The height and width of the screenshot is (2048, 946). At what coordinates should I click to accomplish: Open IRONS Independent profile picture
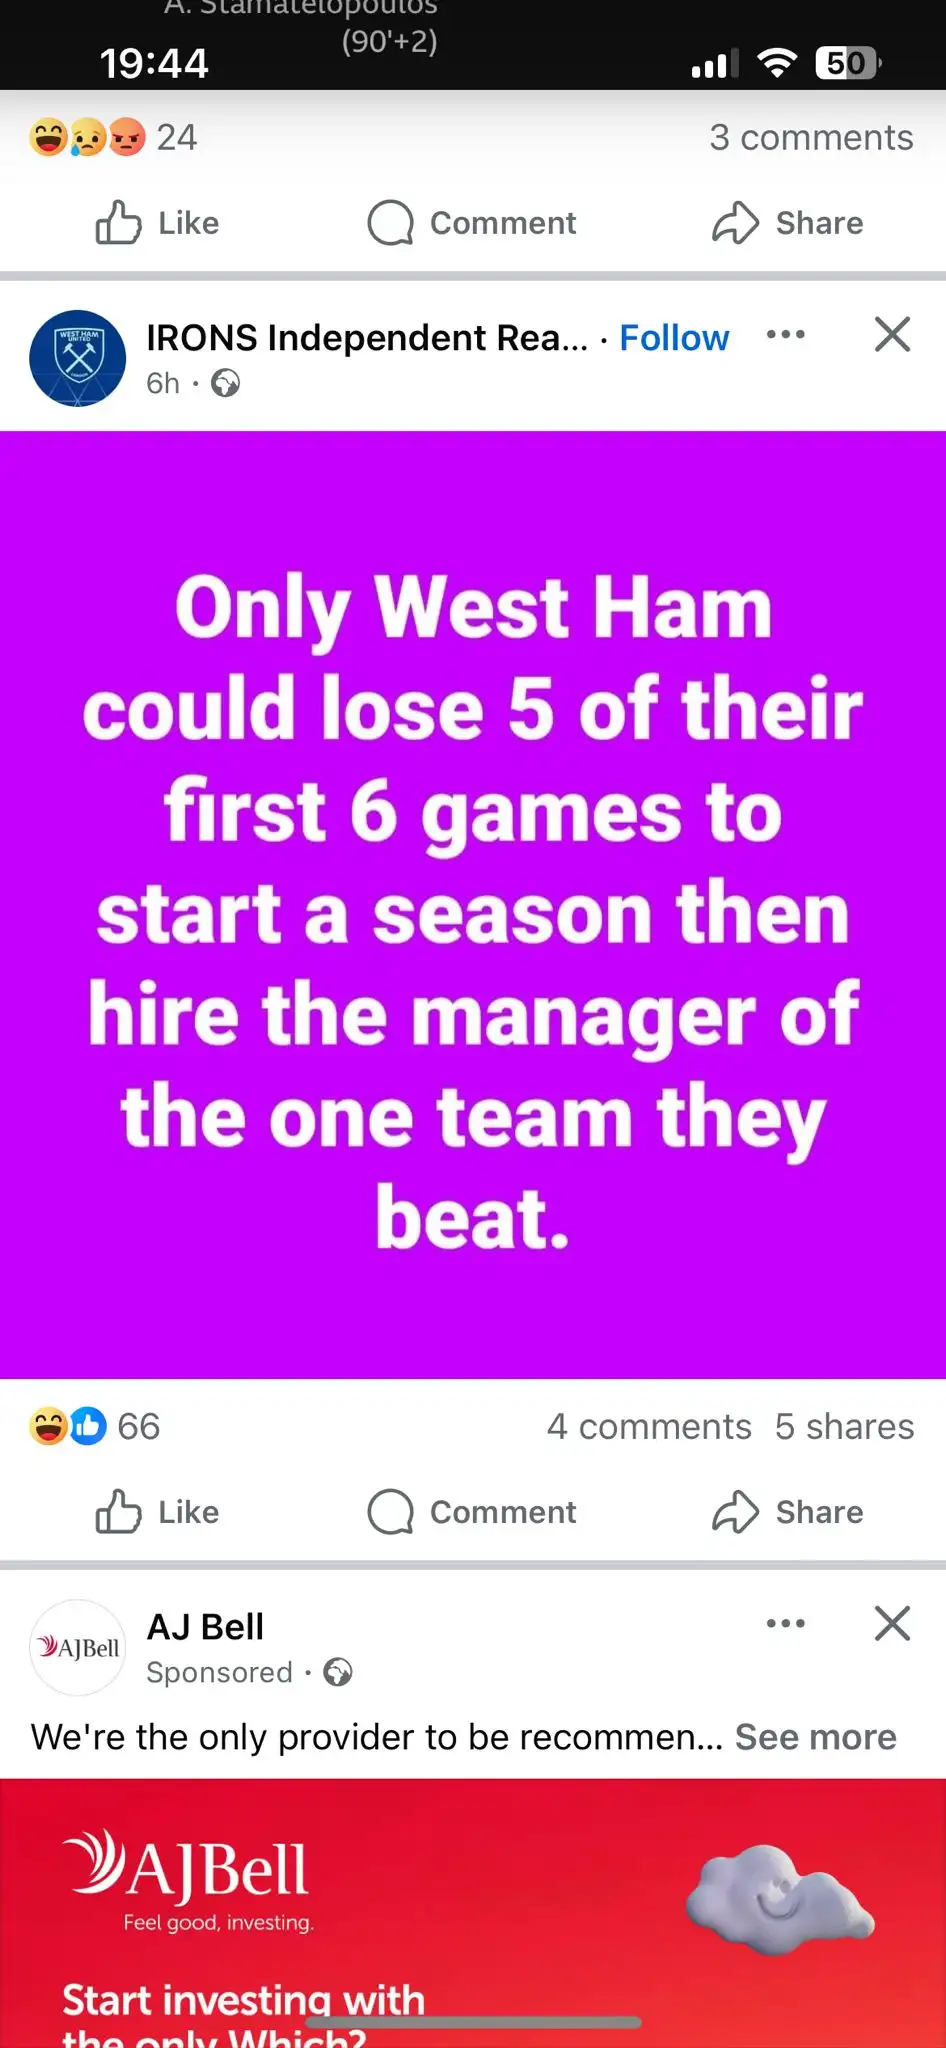coord(78,358)
